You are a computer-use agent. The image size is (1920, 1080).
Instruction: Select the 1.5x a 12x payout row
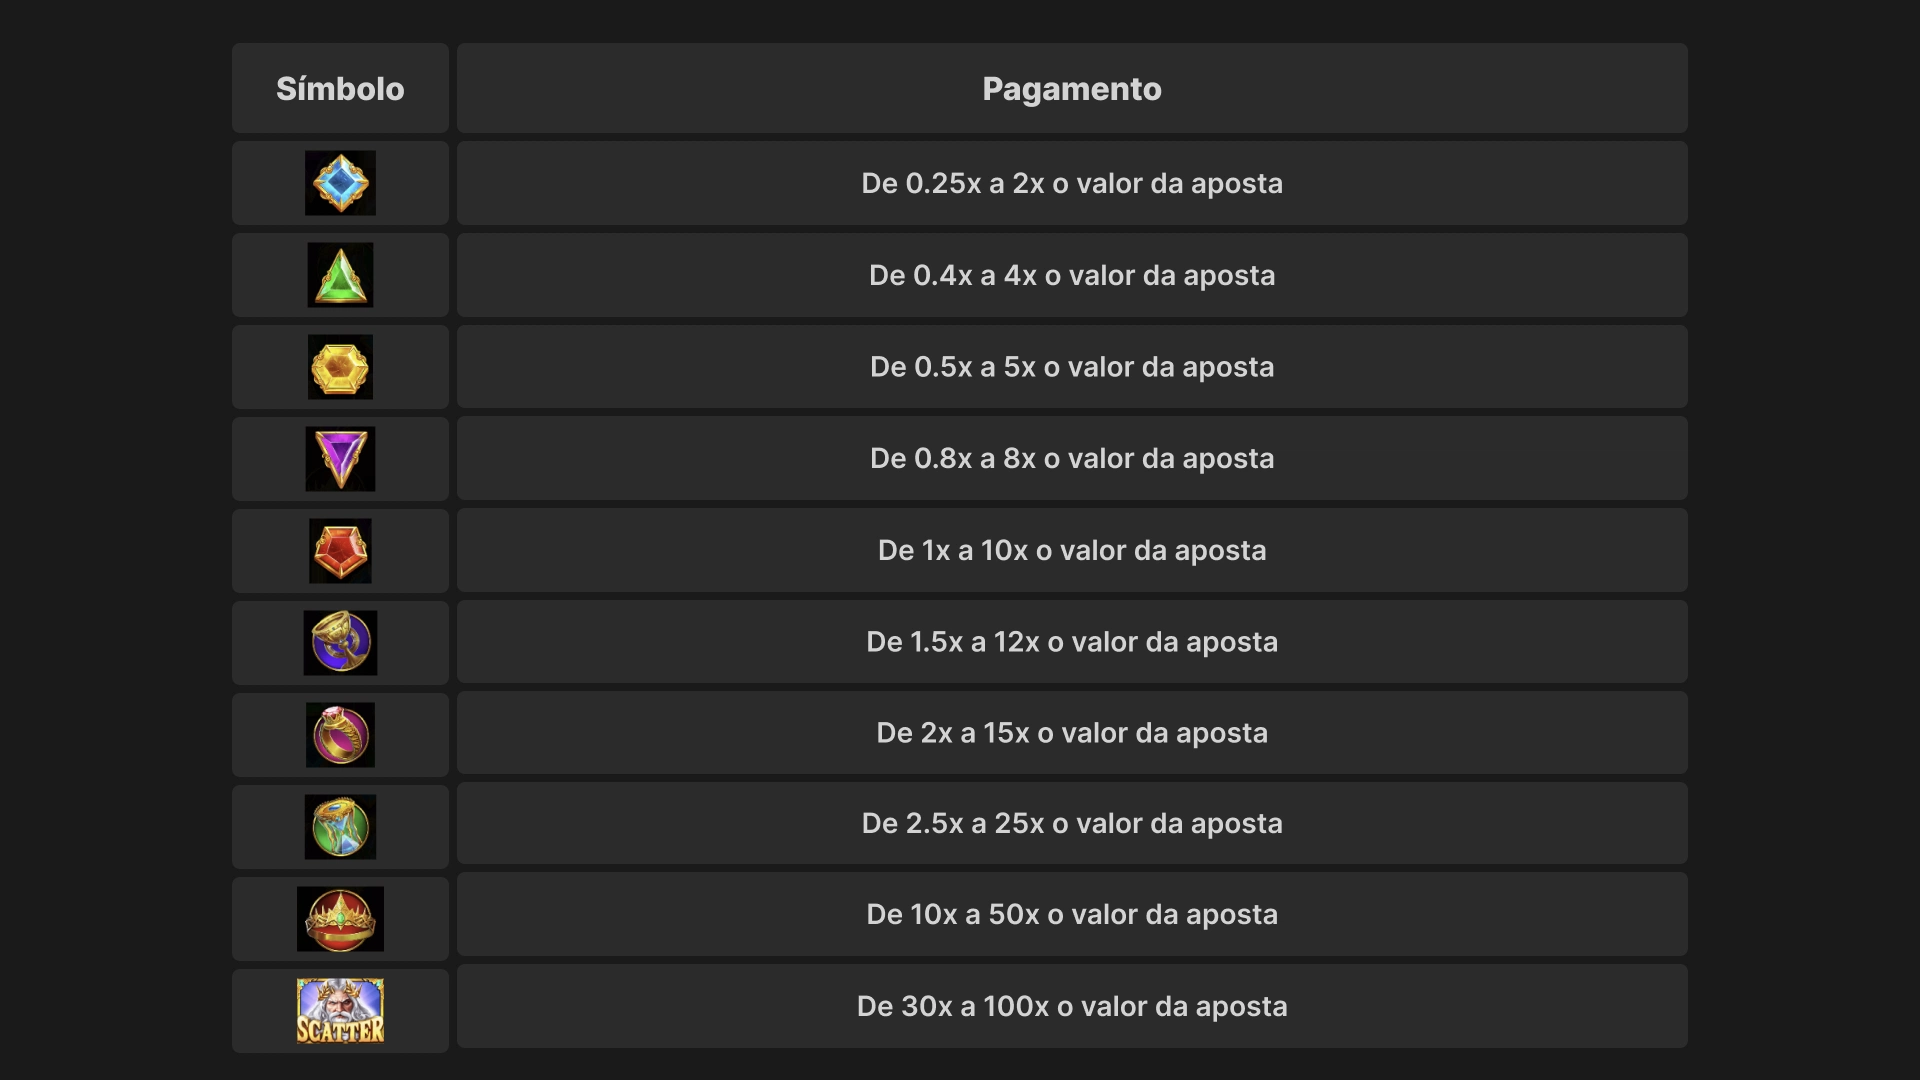(x=1072, y=642)
